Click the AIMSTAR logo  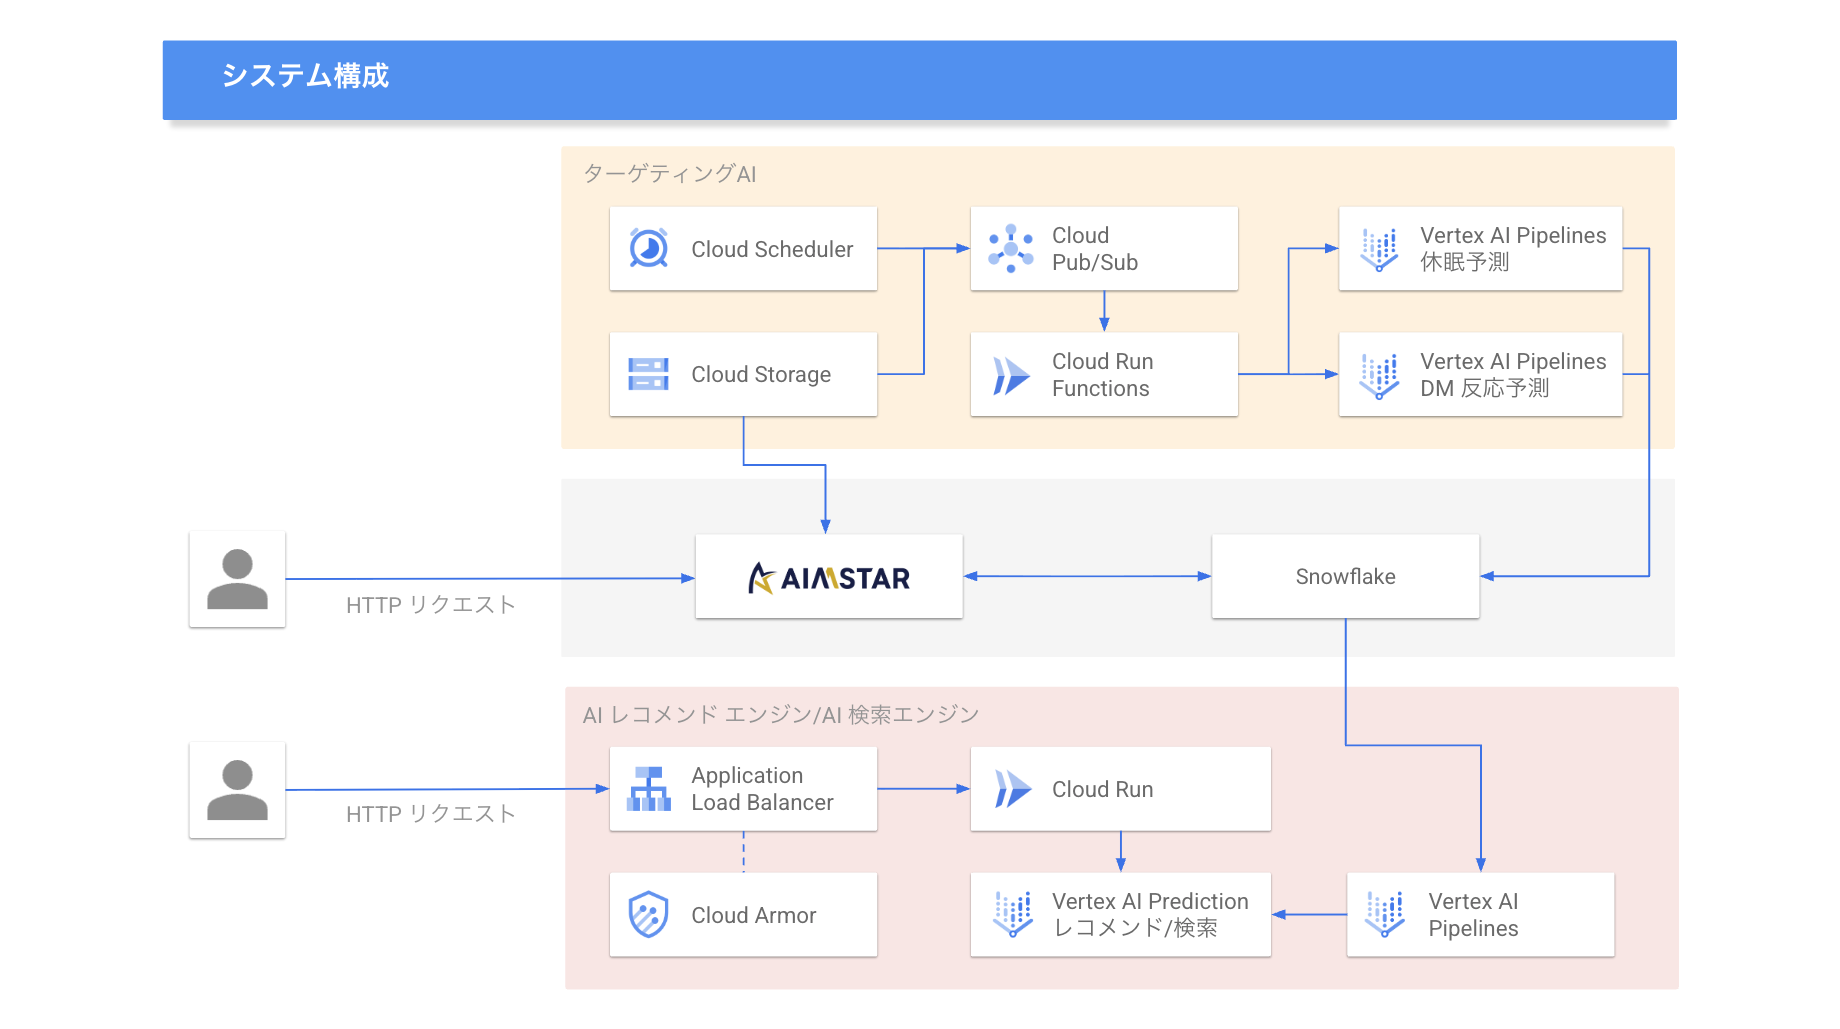[829, 578]
